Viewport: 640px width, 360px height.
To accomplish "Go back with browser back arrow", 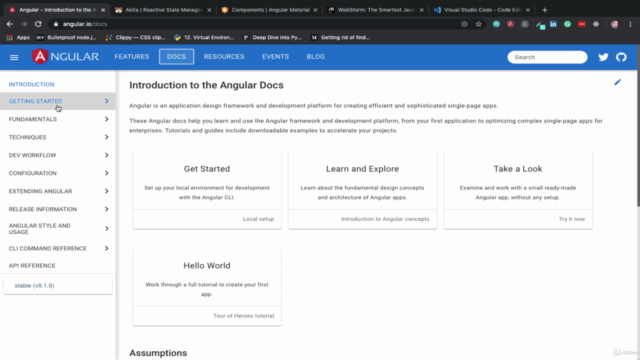I will pyautogui.click(x=10, y=24).
